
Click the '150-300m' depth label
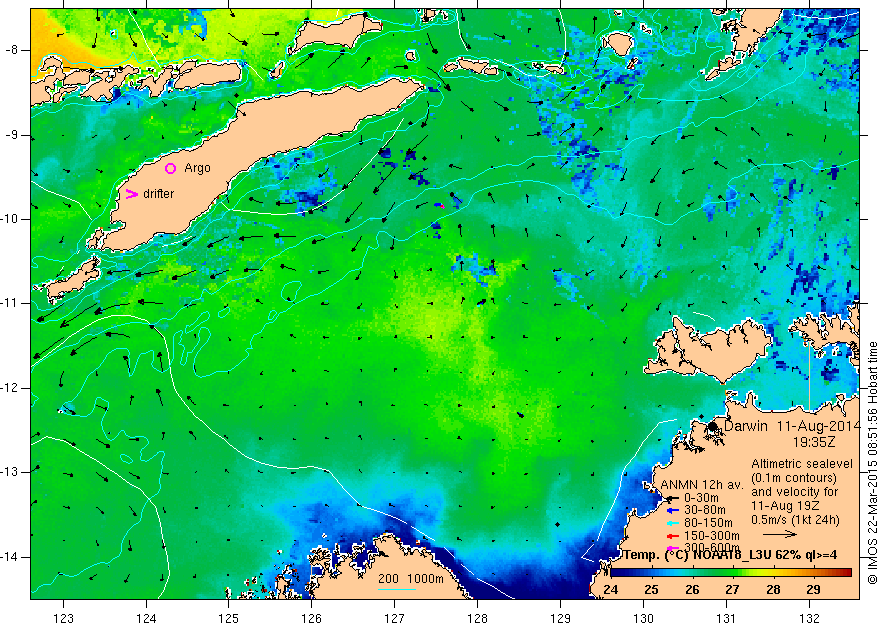point(711,535)
